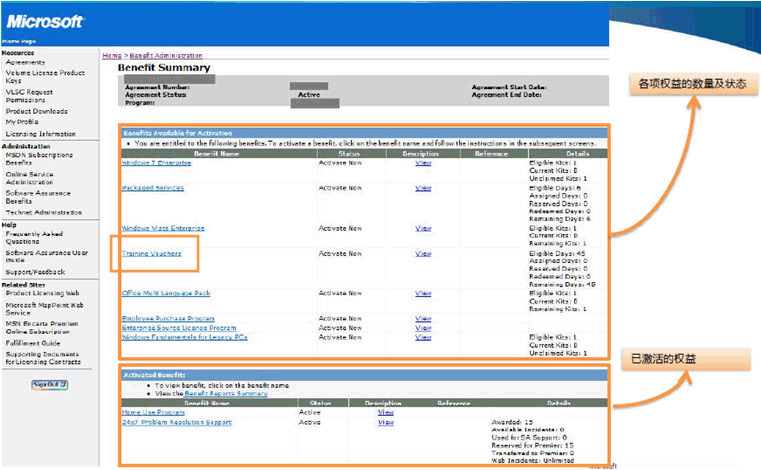Visit Product Licensing Web
Screen dimensions: 761x470
42,293
